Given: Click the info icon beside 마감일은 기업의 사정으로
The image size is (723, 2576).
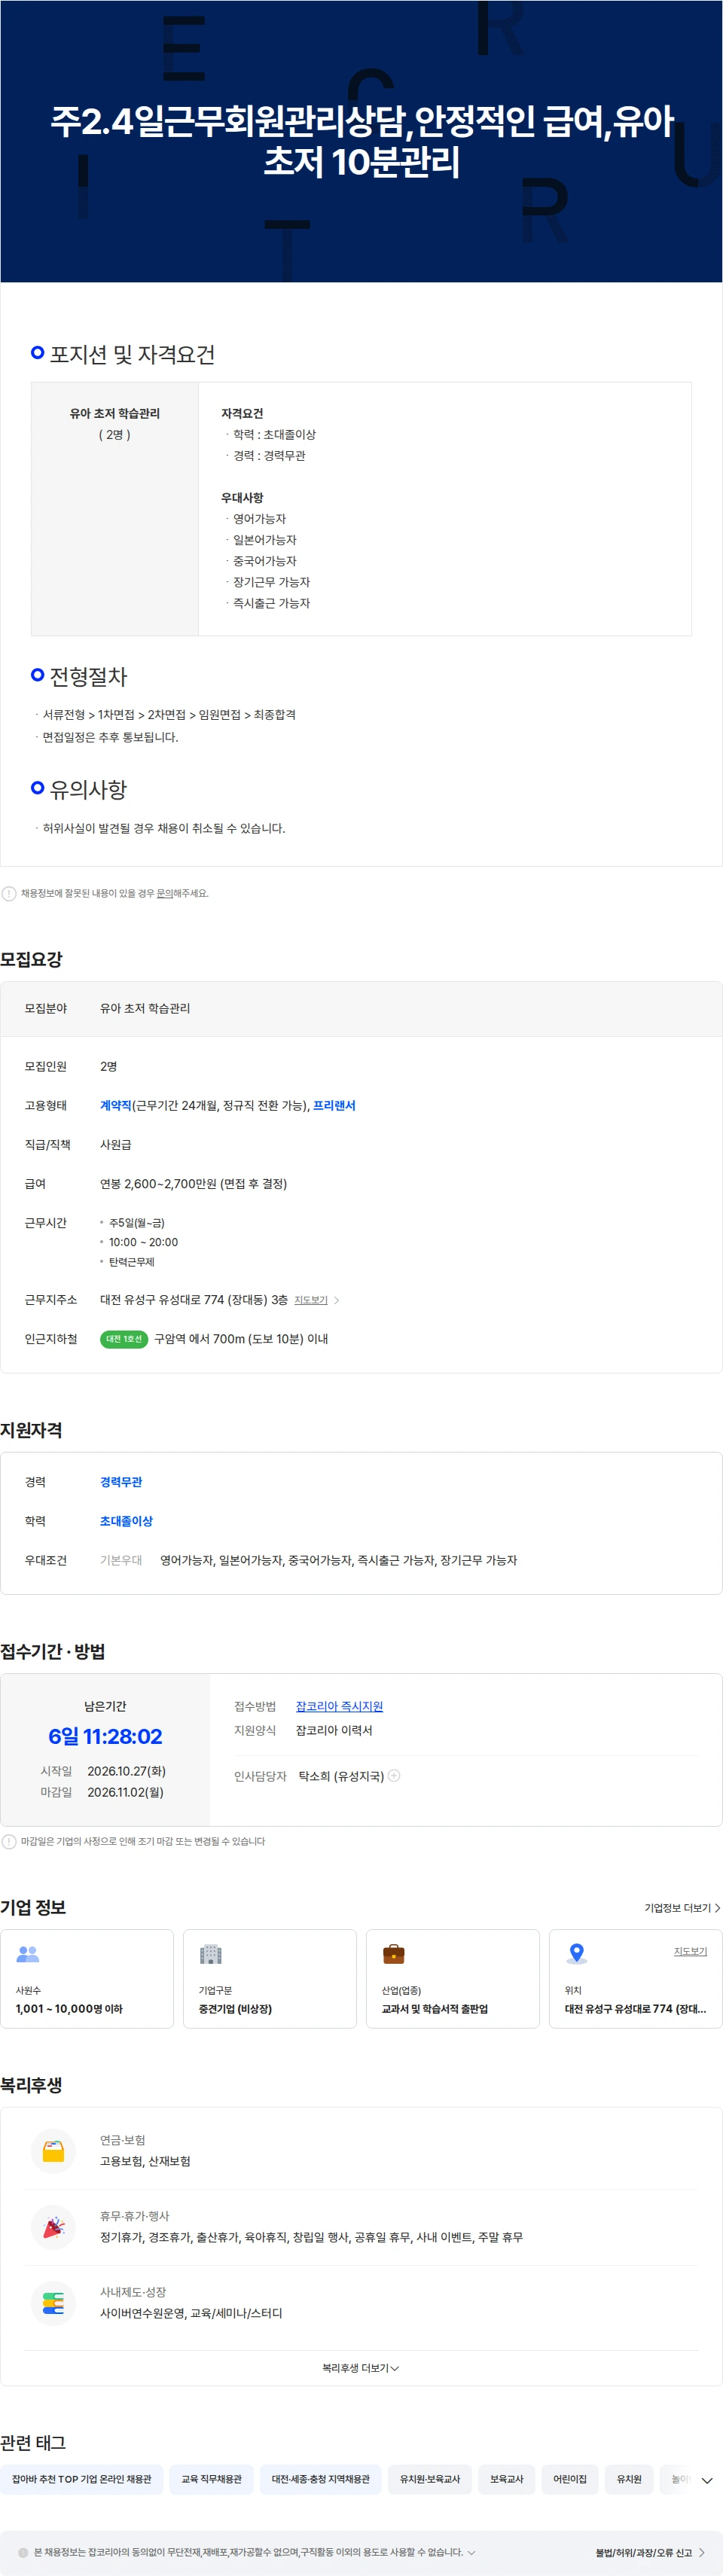Looking at the screenshot, I should click(9, 1841).
